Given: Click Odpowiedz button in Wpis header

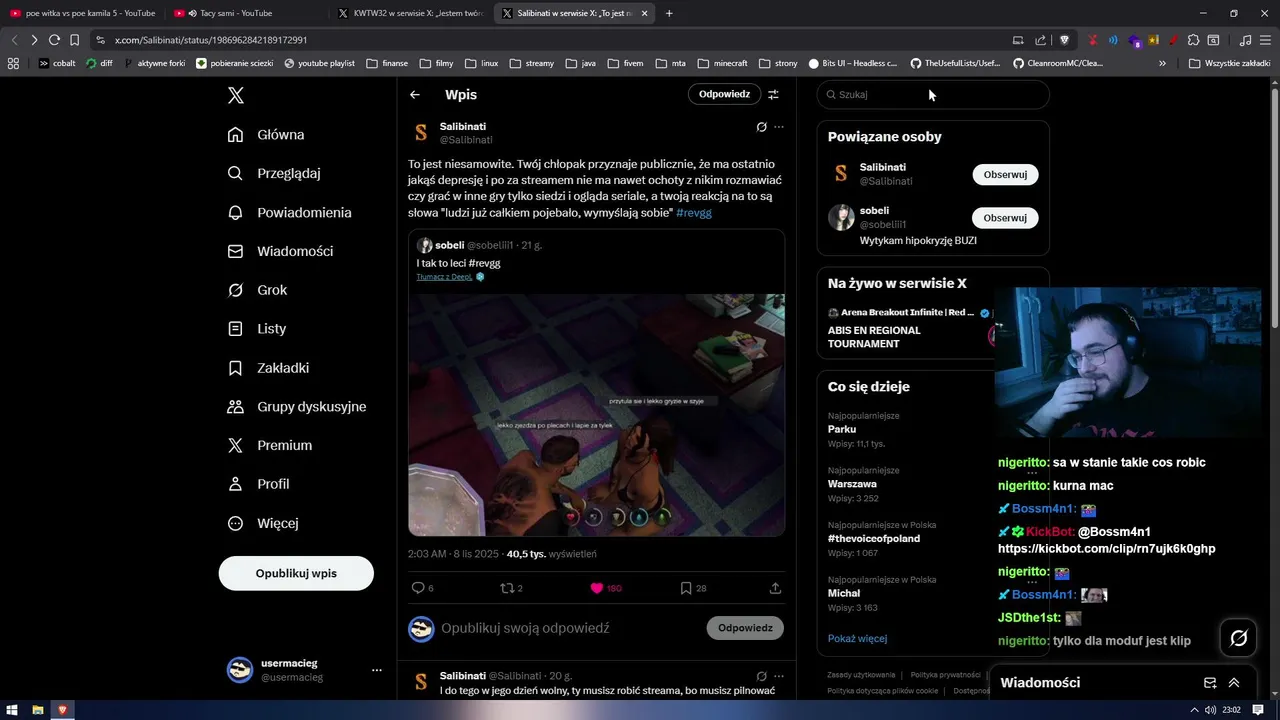Looking at the screenshot, I should (724, 94).
